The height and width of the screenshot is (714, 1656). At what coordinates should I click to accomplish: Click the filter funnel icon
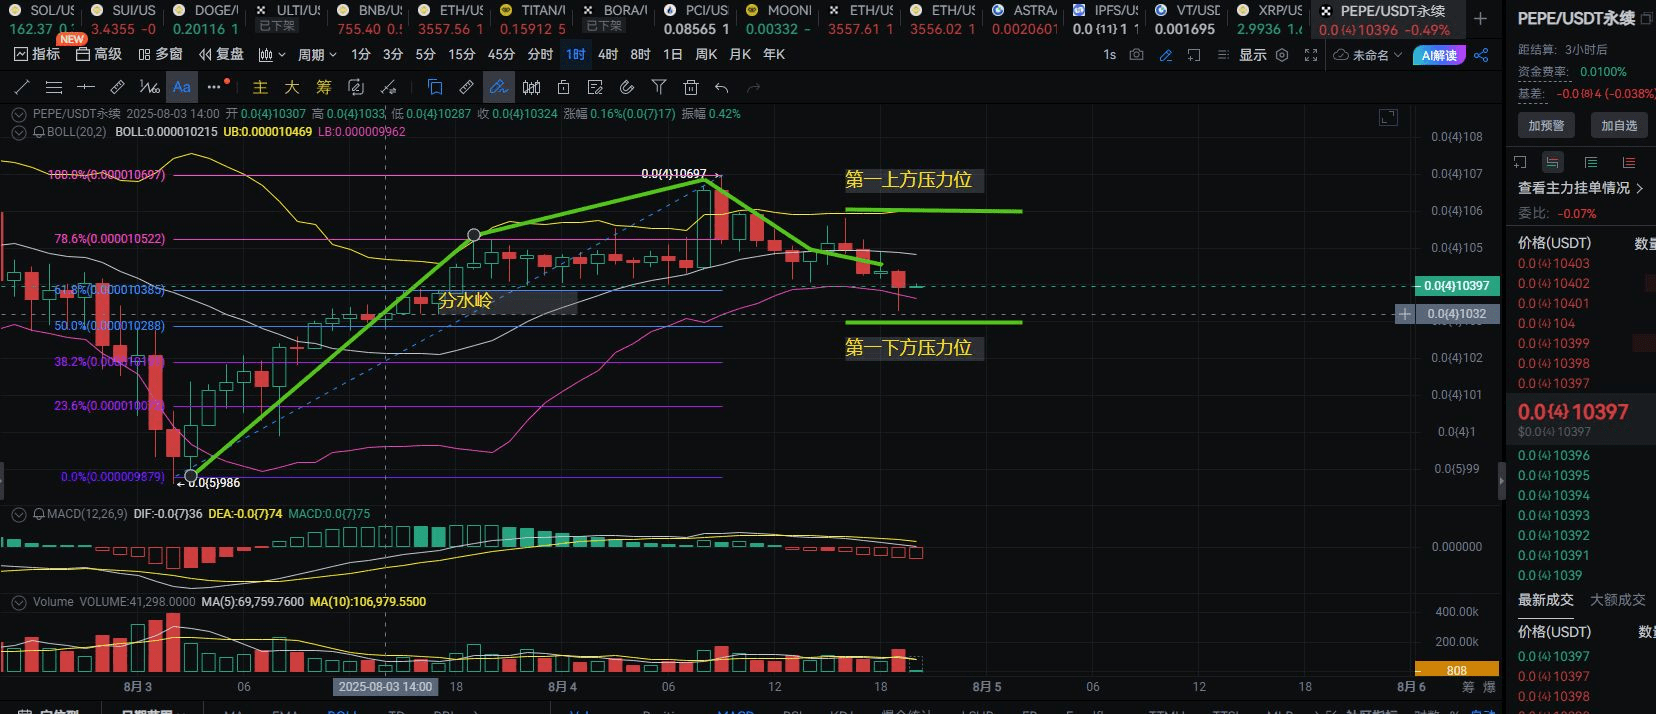[659, 87]
